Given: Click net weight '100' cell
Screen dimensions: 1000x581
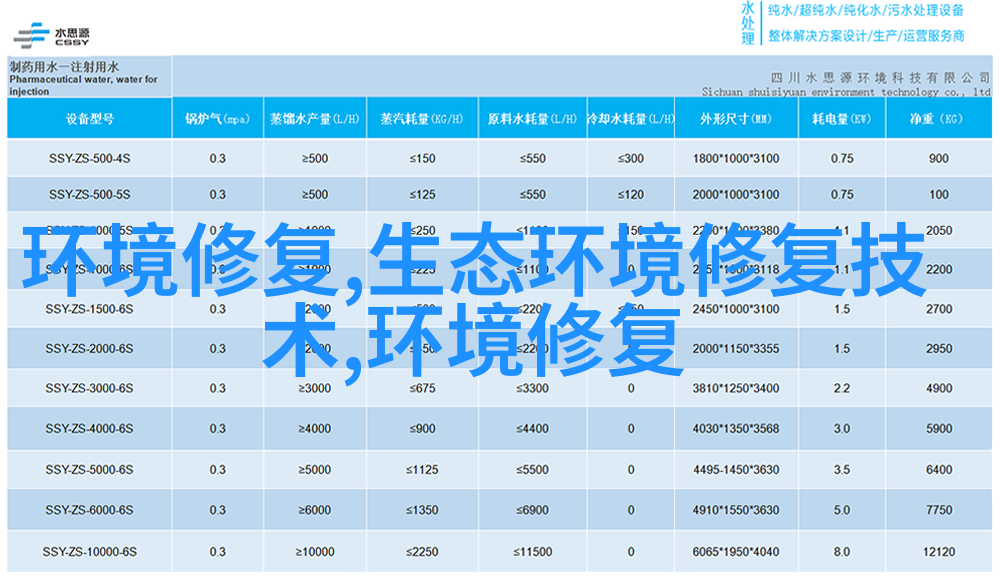Looking at the screenshot, I should (939, 195).
